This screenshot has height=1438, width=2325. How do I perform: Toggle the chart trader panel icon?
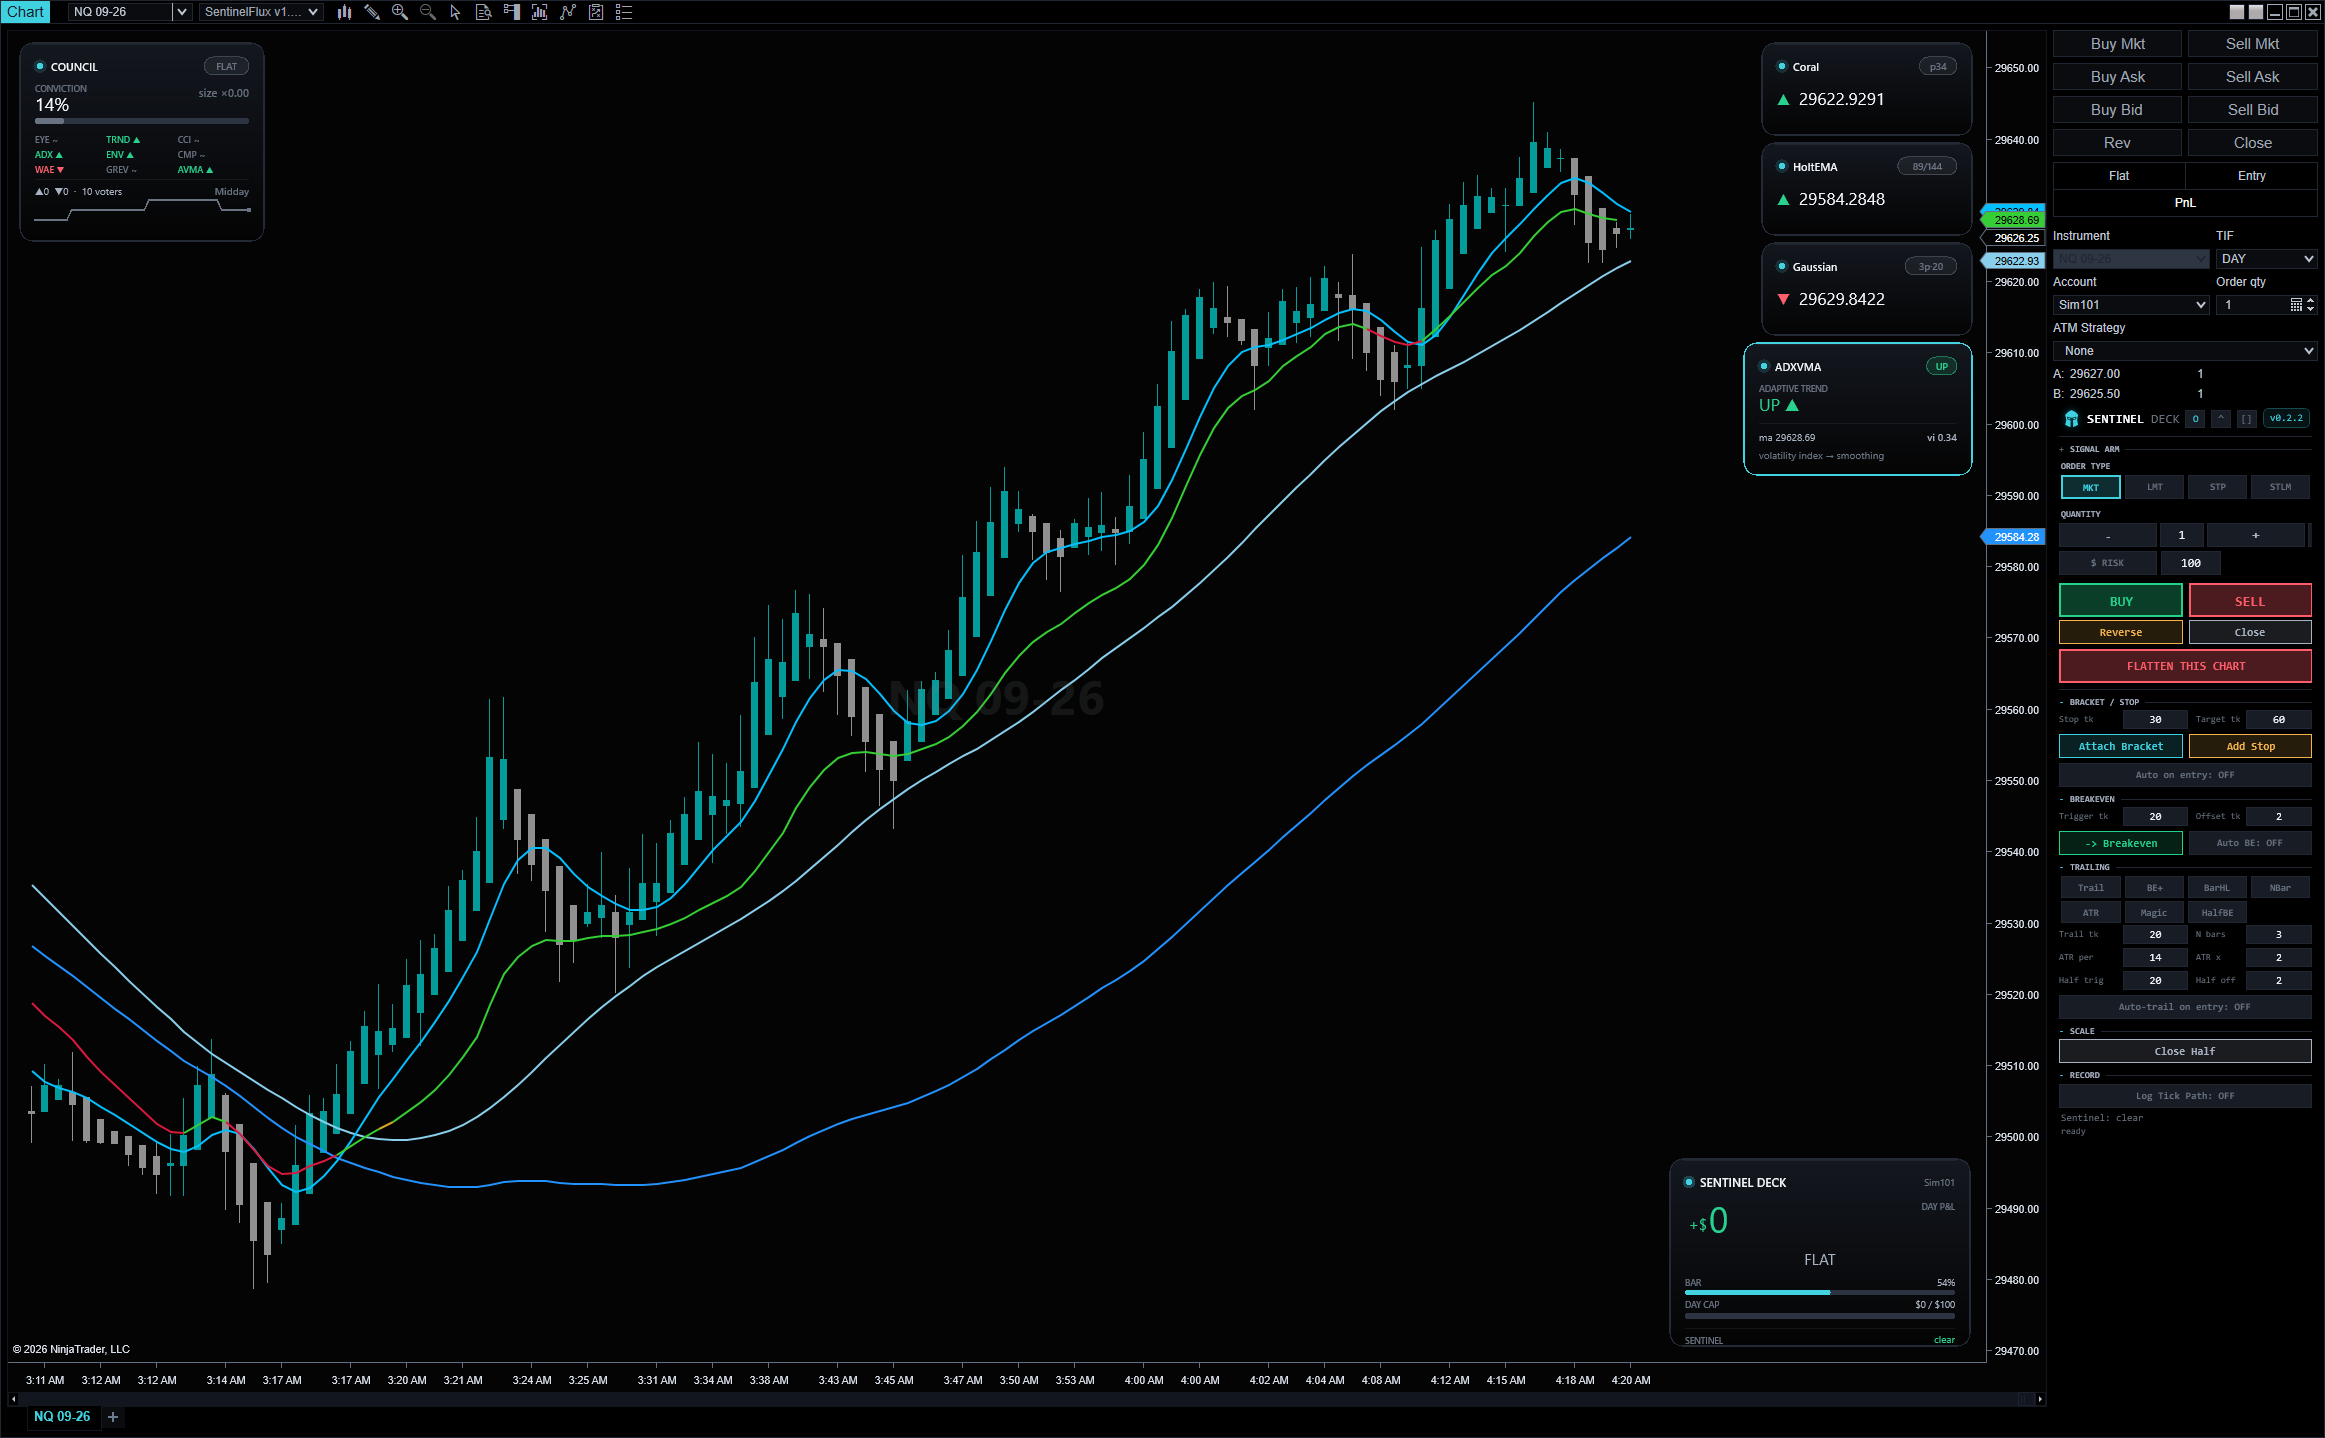[512, 12]
